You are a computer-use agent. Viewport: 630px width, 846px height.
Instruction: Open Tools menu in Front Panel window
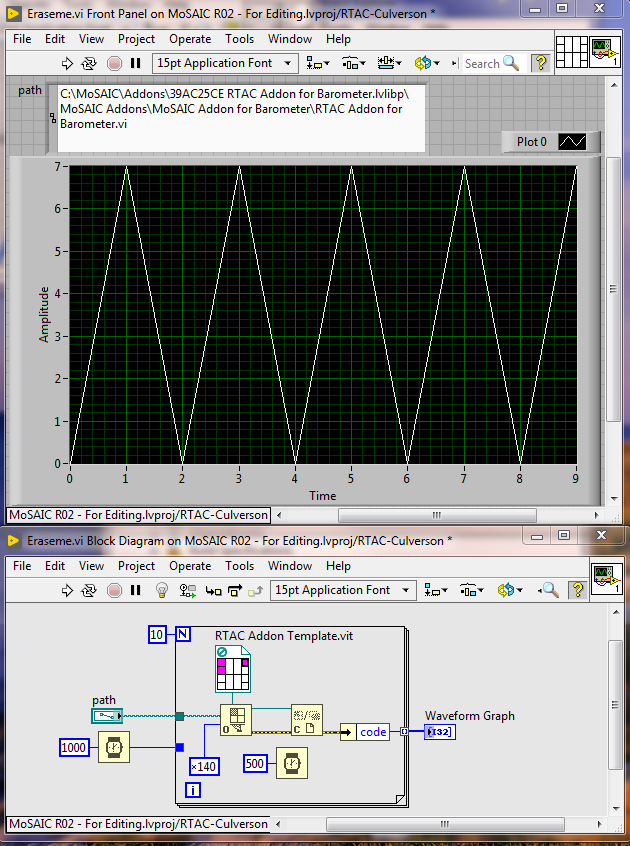click(239, 39)
